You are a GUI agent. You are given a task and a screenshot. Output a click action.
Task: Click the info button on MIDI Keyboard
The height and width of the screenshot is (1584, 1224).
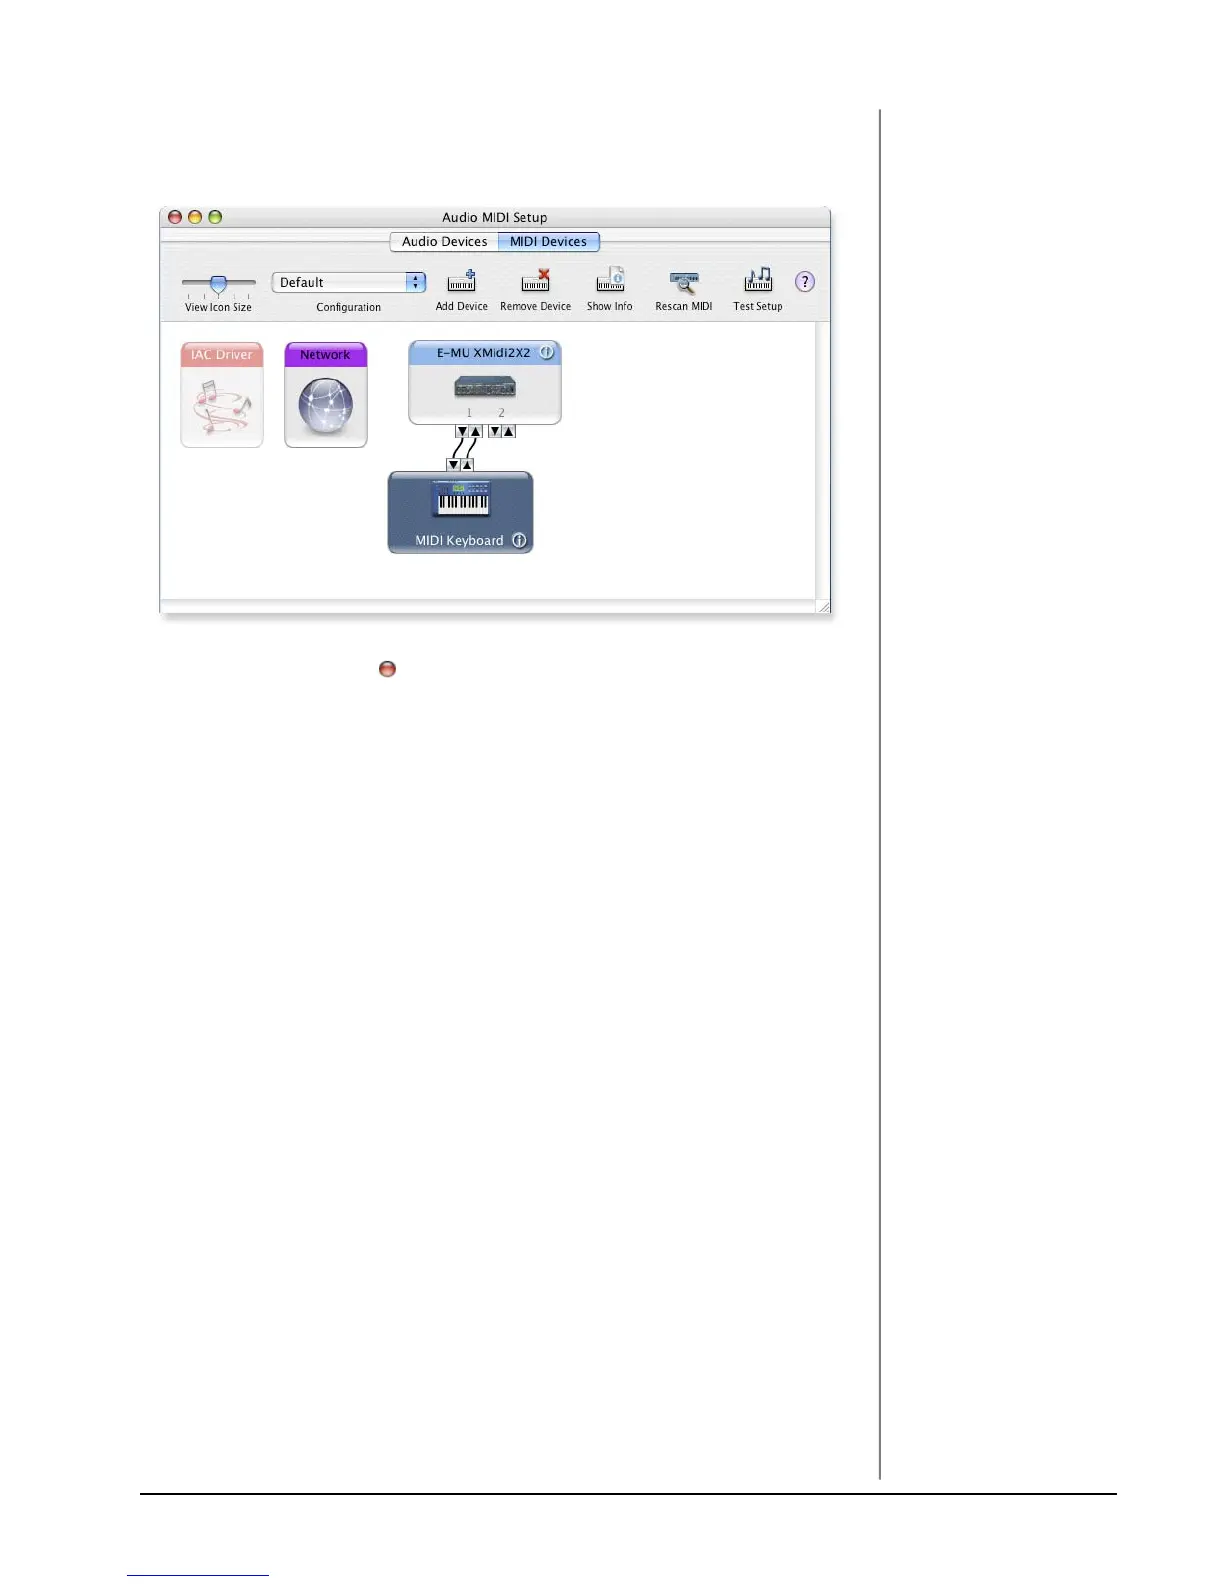coord(519,540)
